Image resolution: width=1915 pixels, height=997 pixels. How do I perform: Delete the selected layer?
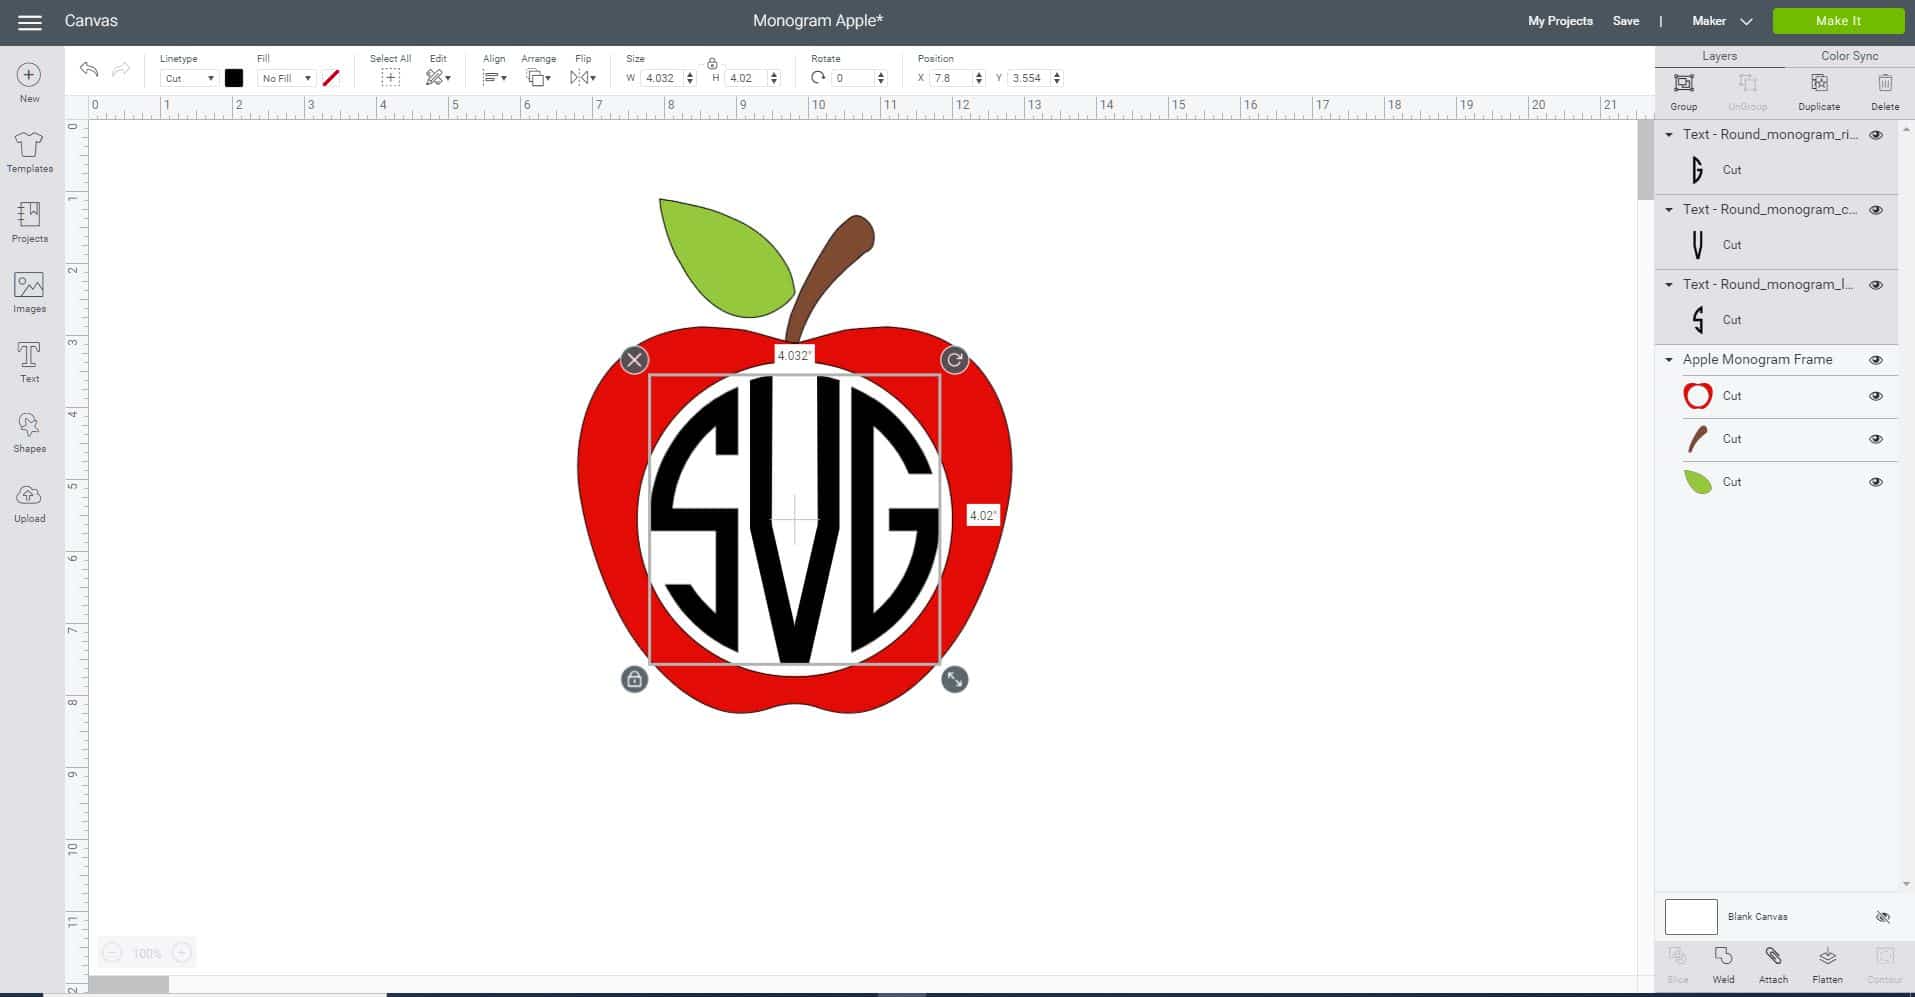(x=1885, y=91)
